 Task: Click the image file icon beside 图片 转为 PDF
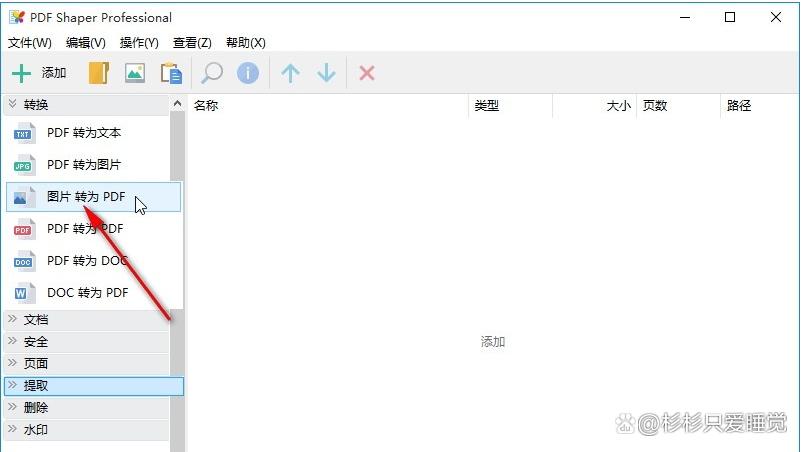coord(24,197)
